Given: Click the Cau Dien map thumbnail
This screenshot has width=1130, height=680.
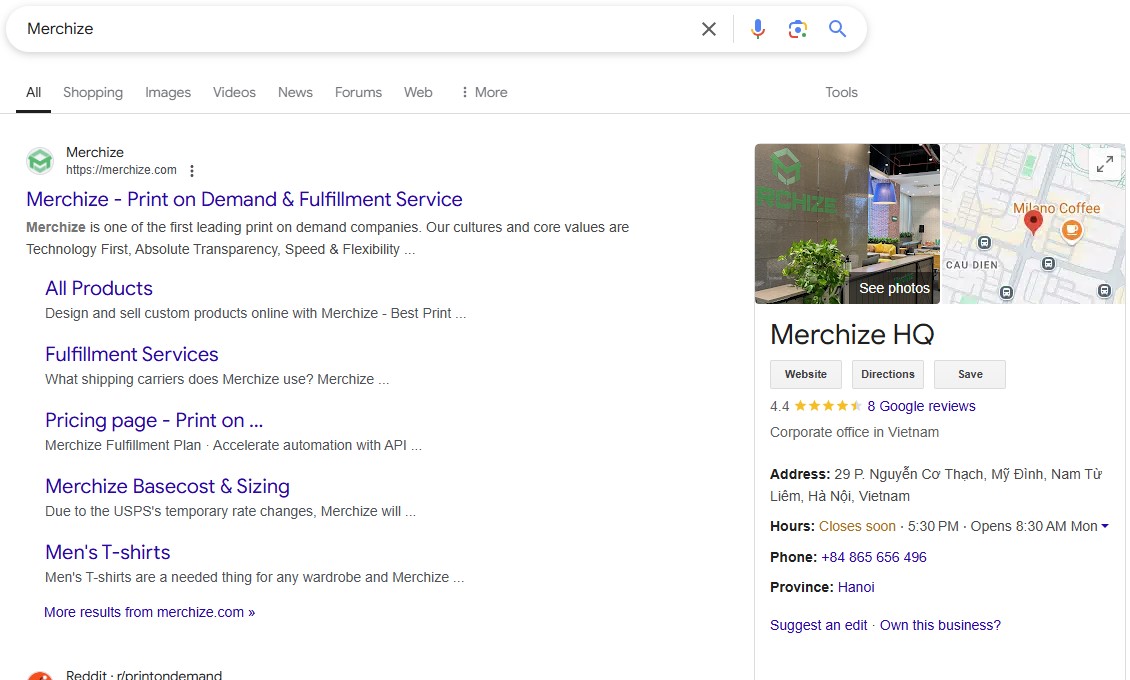Looking at the screenshot, I should click(x=1033, y=223).
